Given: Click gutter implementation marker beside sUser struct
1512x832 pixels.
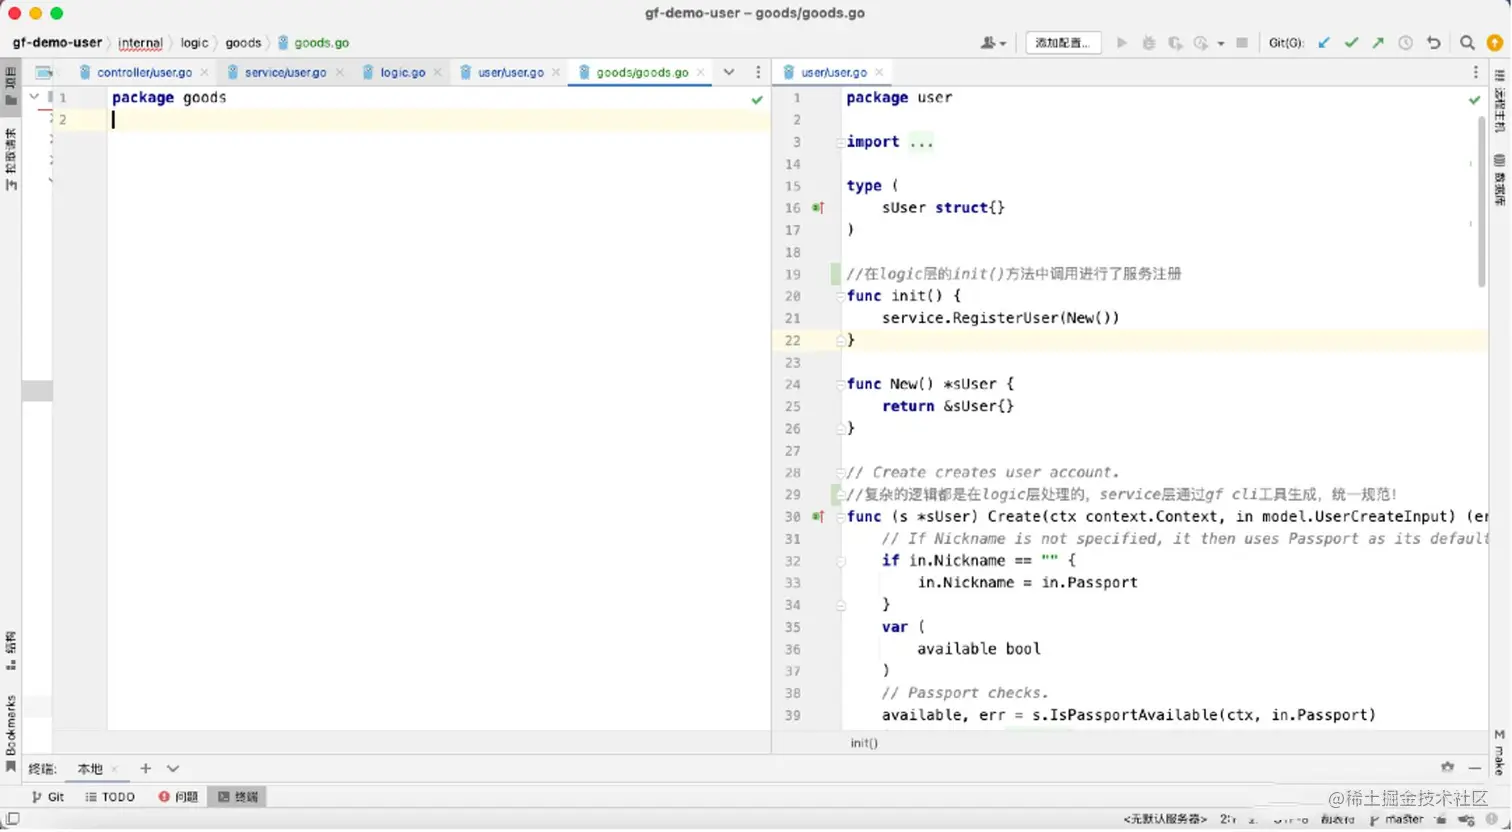Looking at the screenshot, I should 817,208.
